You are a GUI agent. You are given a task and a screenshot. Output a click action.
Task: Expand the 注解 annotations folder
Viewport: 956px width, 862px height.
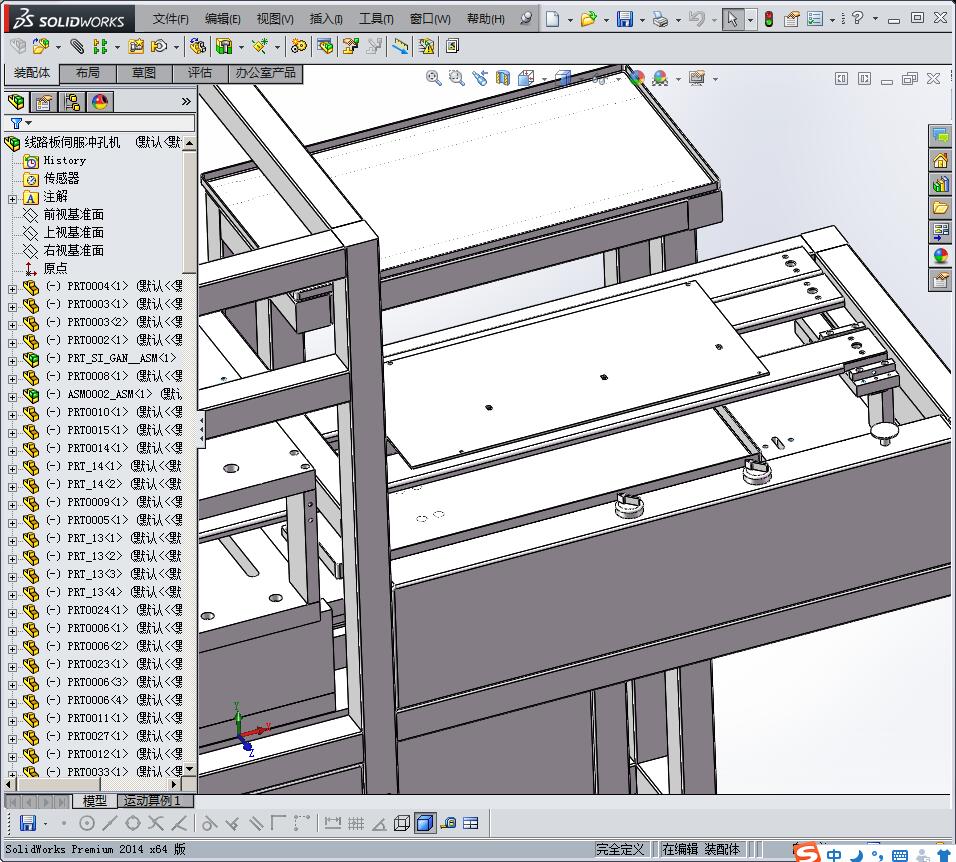tap(12, 197)
